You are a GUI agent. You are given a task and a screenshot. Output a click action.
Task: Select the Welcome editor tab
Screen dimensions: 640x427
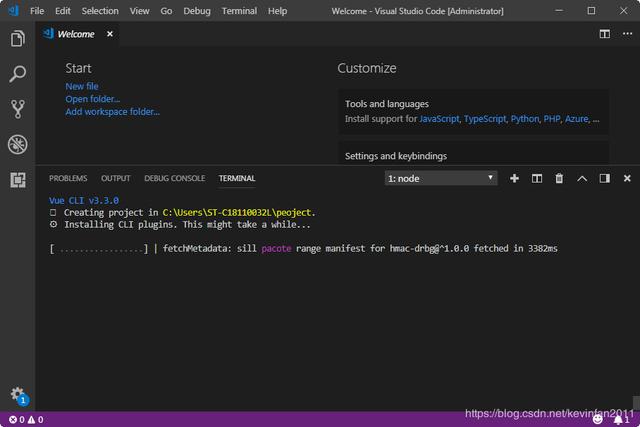coord(76,34)
